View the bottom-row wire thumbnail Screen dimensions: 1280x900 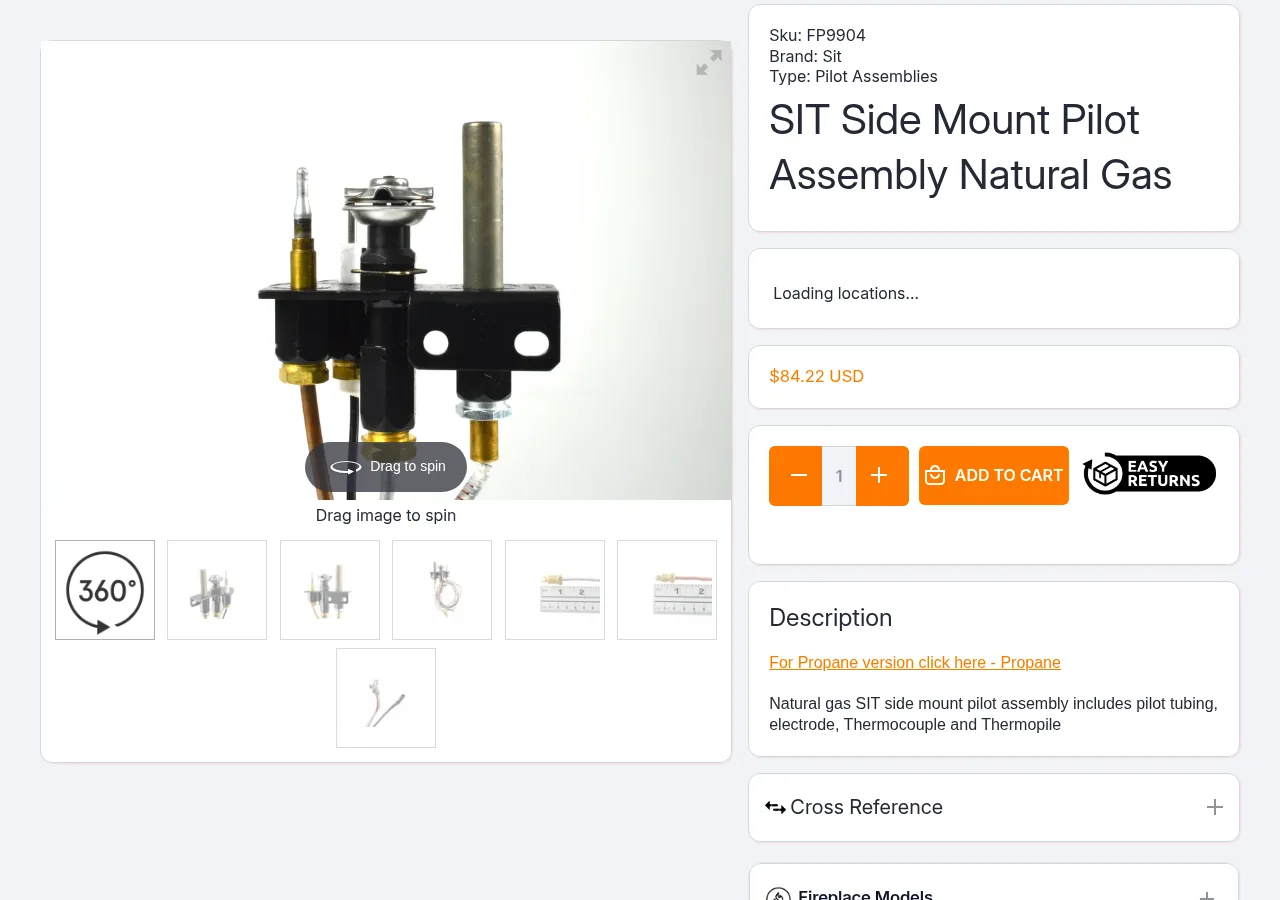pos(386,698)
